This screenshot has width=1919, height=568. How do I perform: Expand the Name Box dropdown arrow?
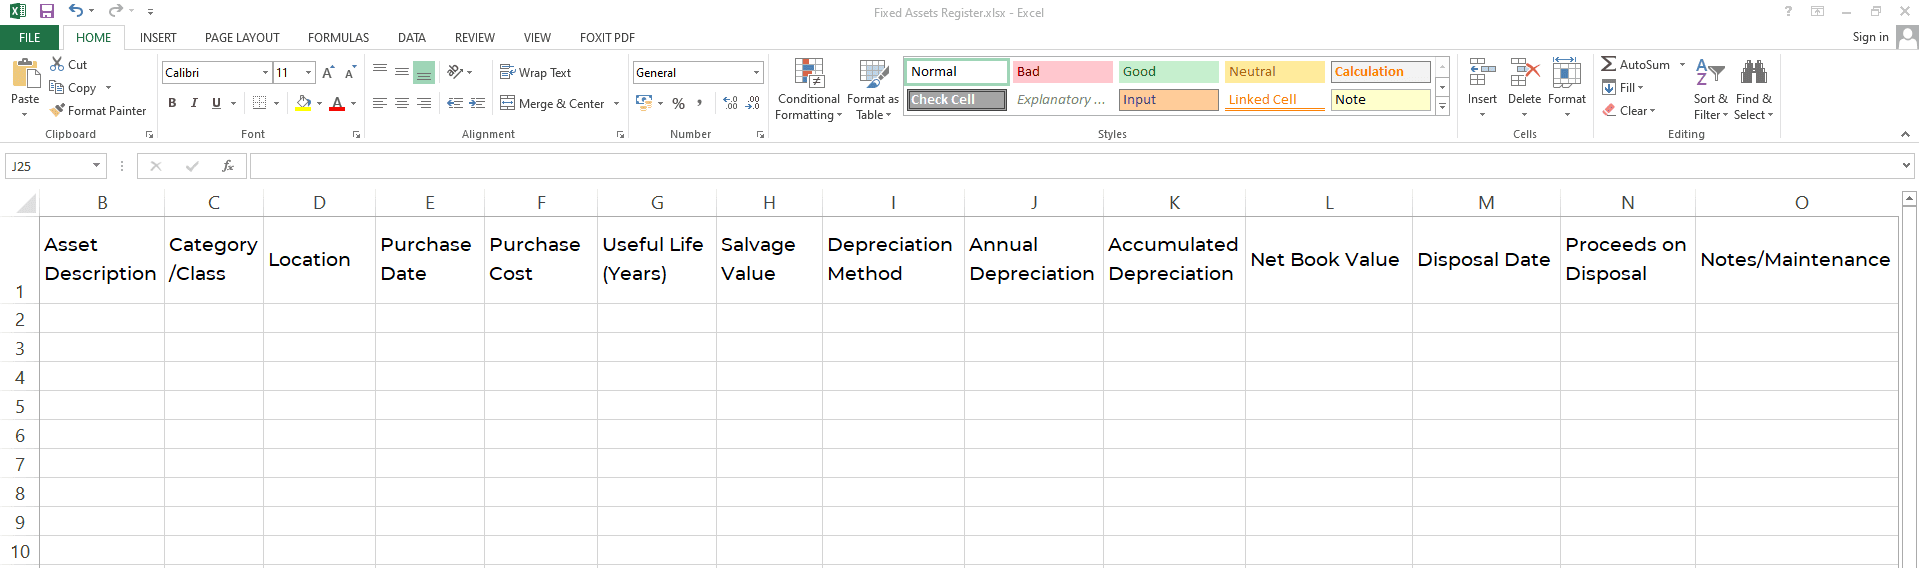coord(96,166)
